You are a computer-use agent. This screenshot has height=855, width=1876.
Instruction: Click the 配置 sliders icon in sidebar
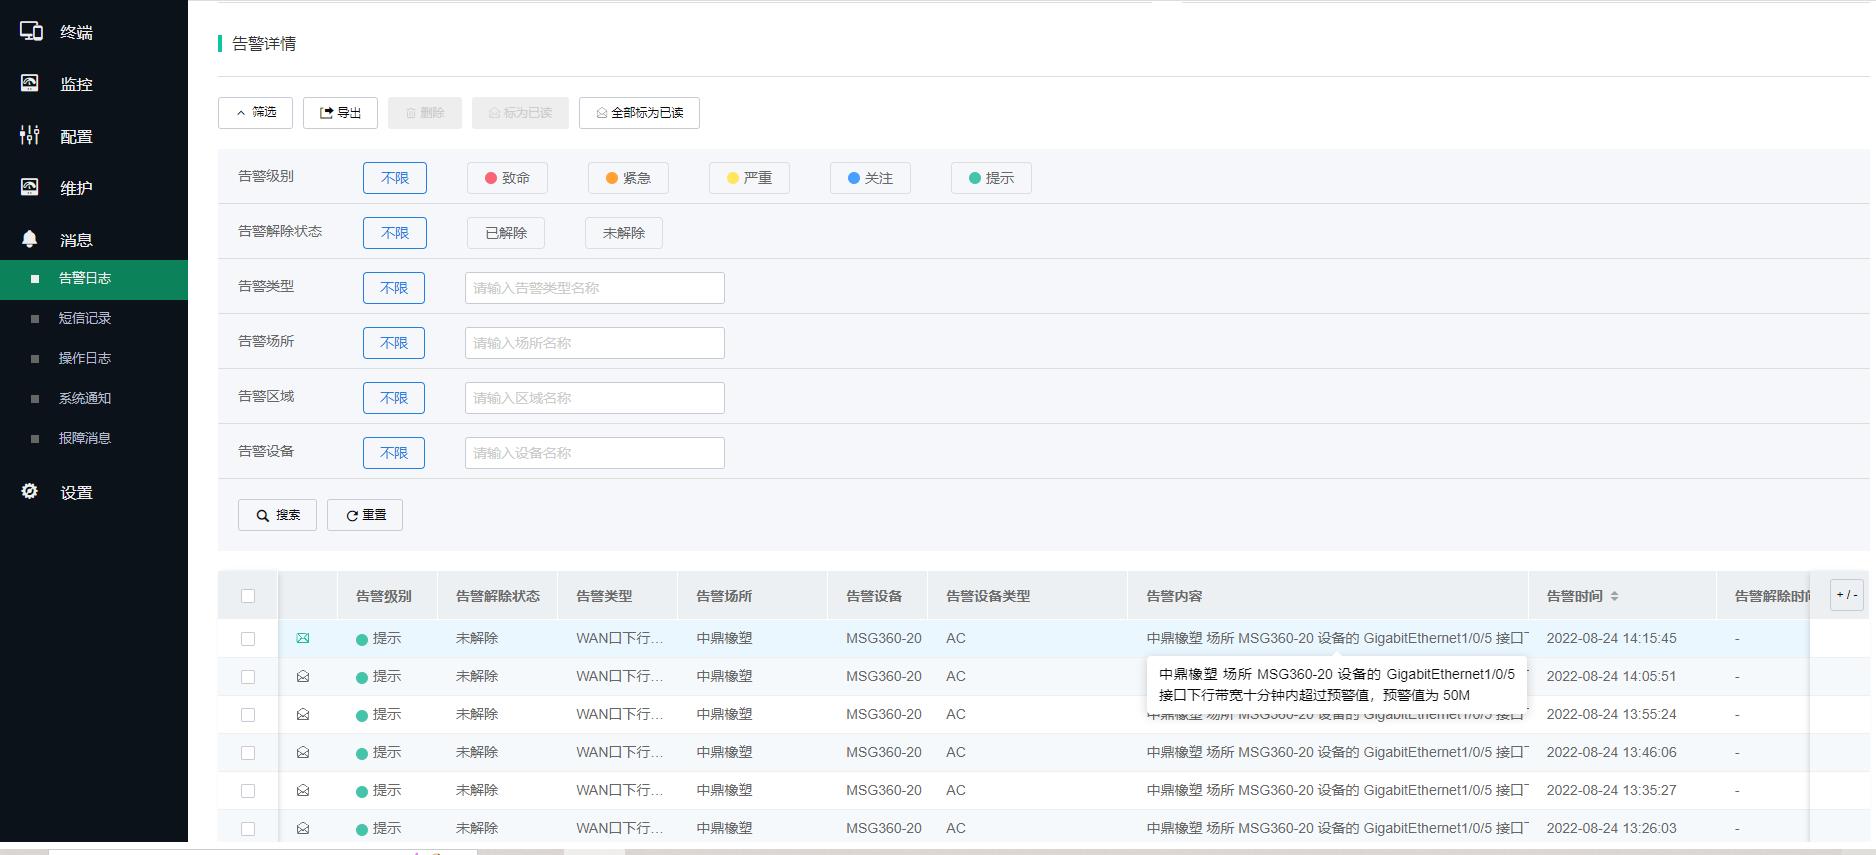pyautogui.click(x=30, y=136)
